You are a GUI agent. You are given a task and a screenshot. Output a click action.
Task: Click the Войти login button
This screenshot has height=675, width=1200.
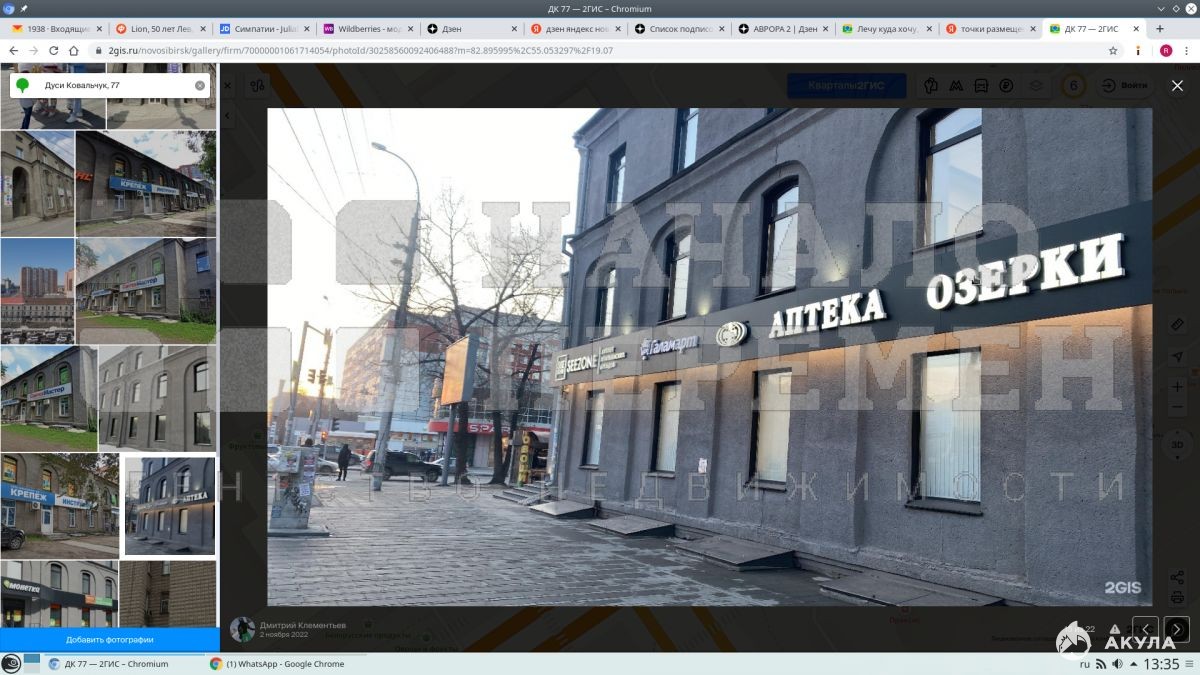pos(1126,86)
